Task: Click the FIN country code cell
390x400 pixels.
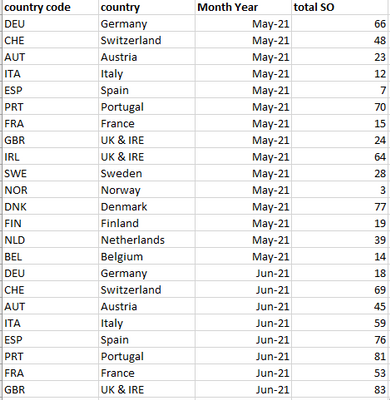Action: [x=51, y=223]
